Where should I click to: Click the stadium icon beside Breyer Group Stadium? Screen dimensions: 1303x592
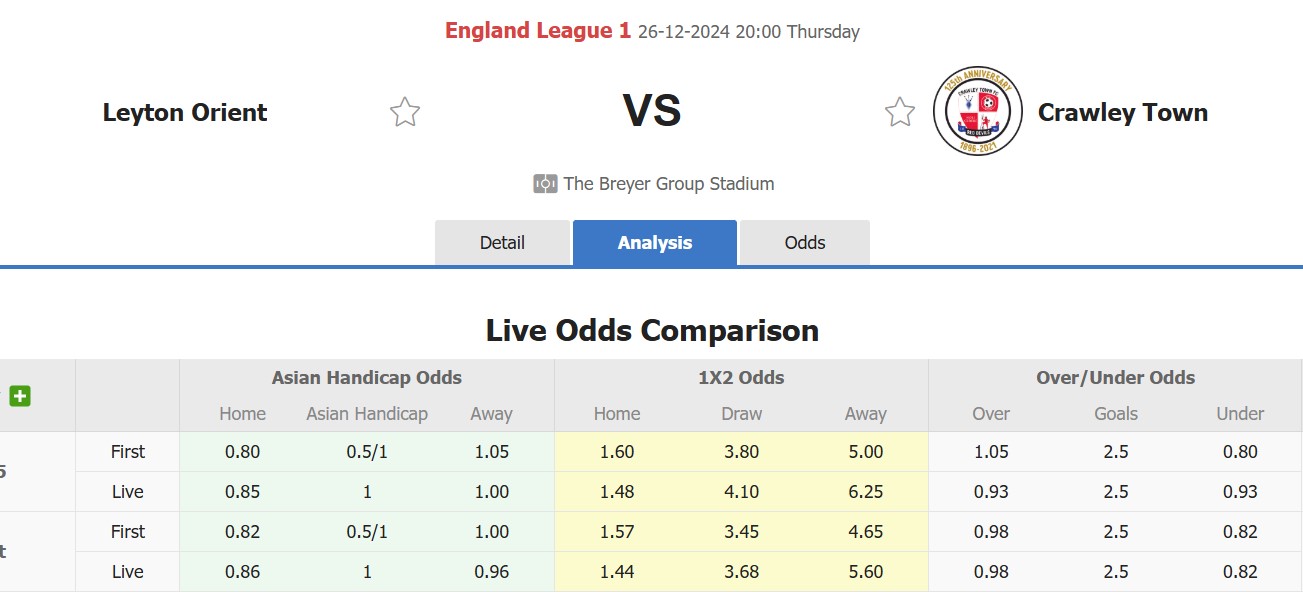pos(545,184)
